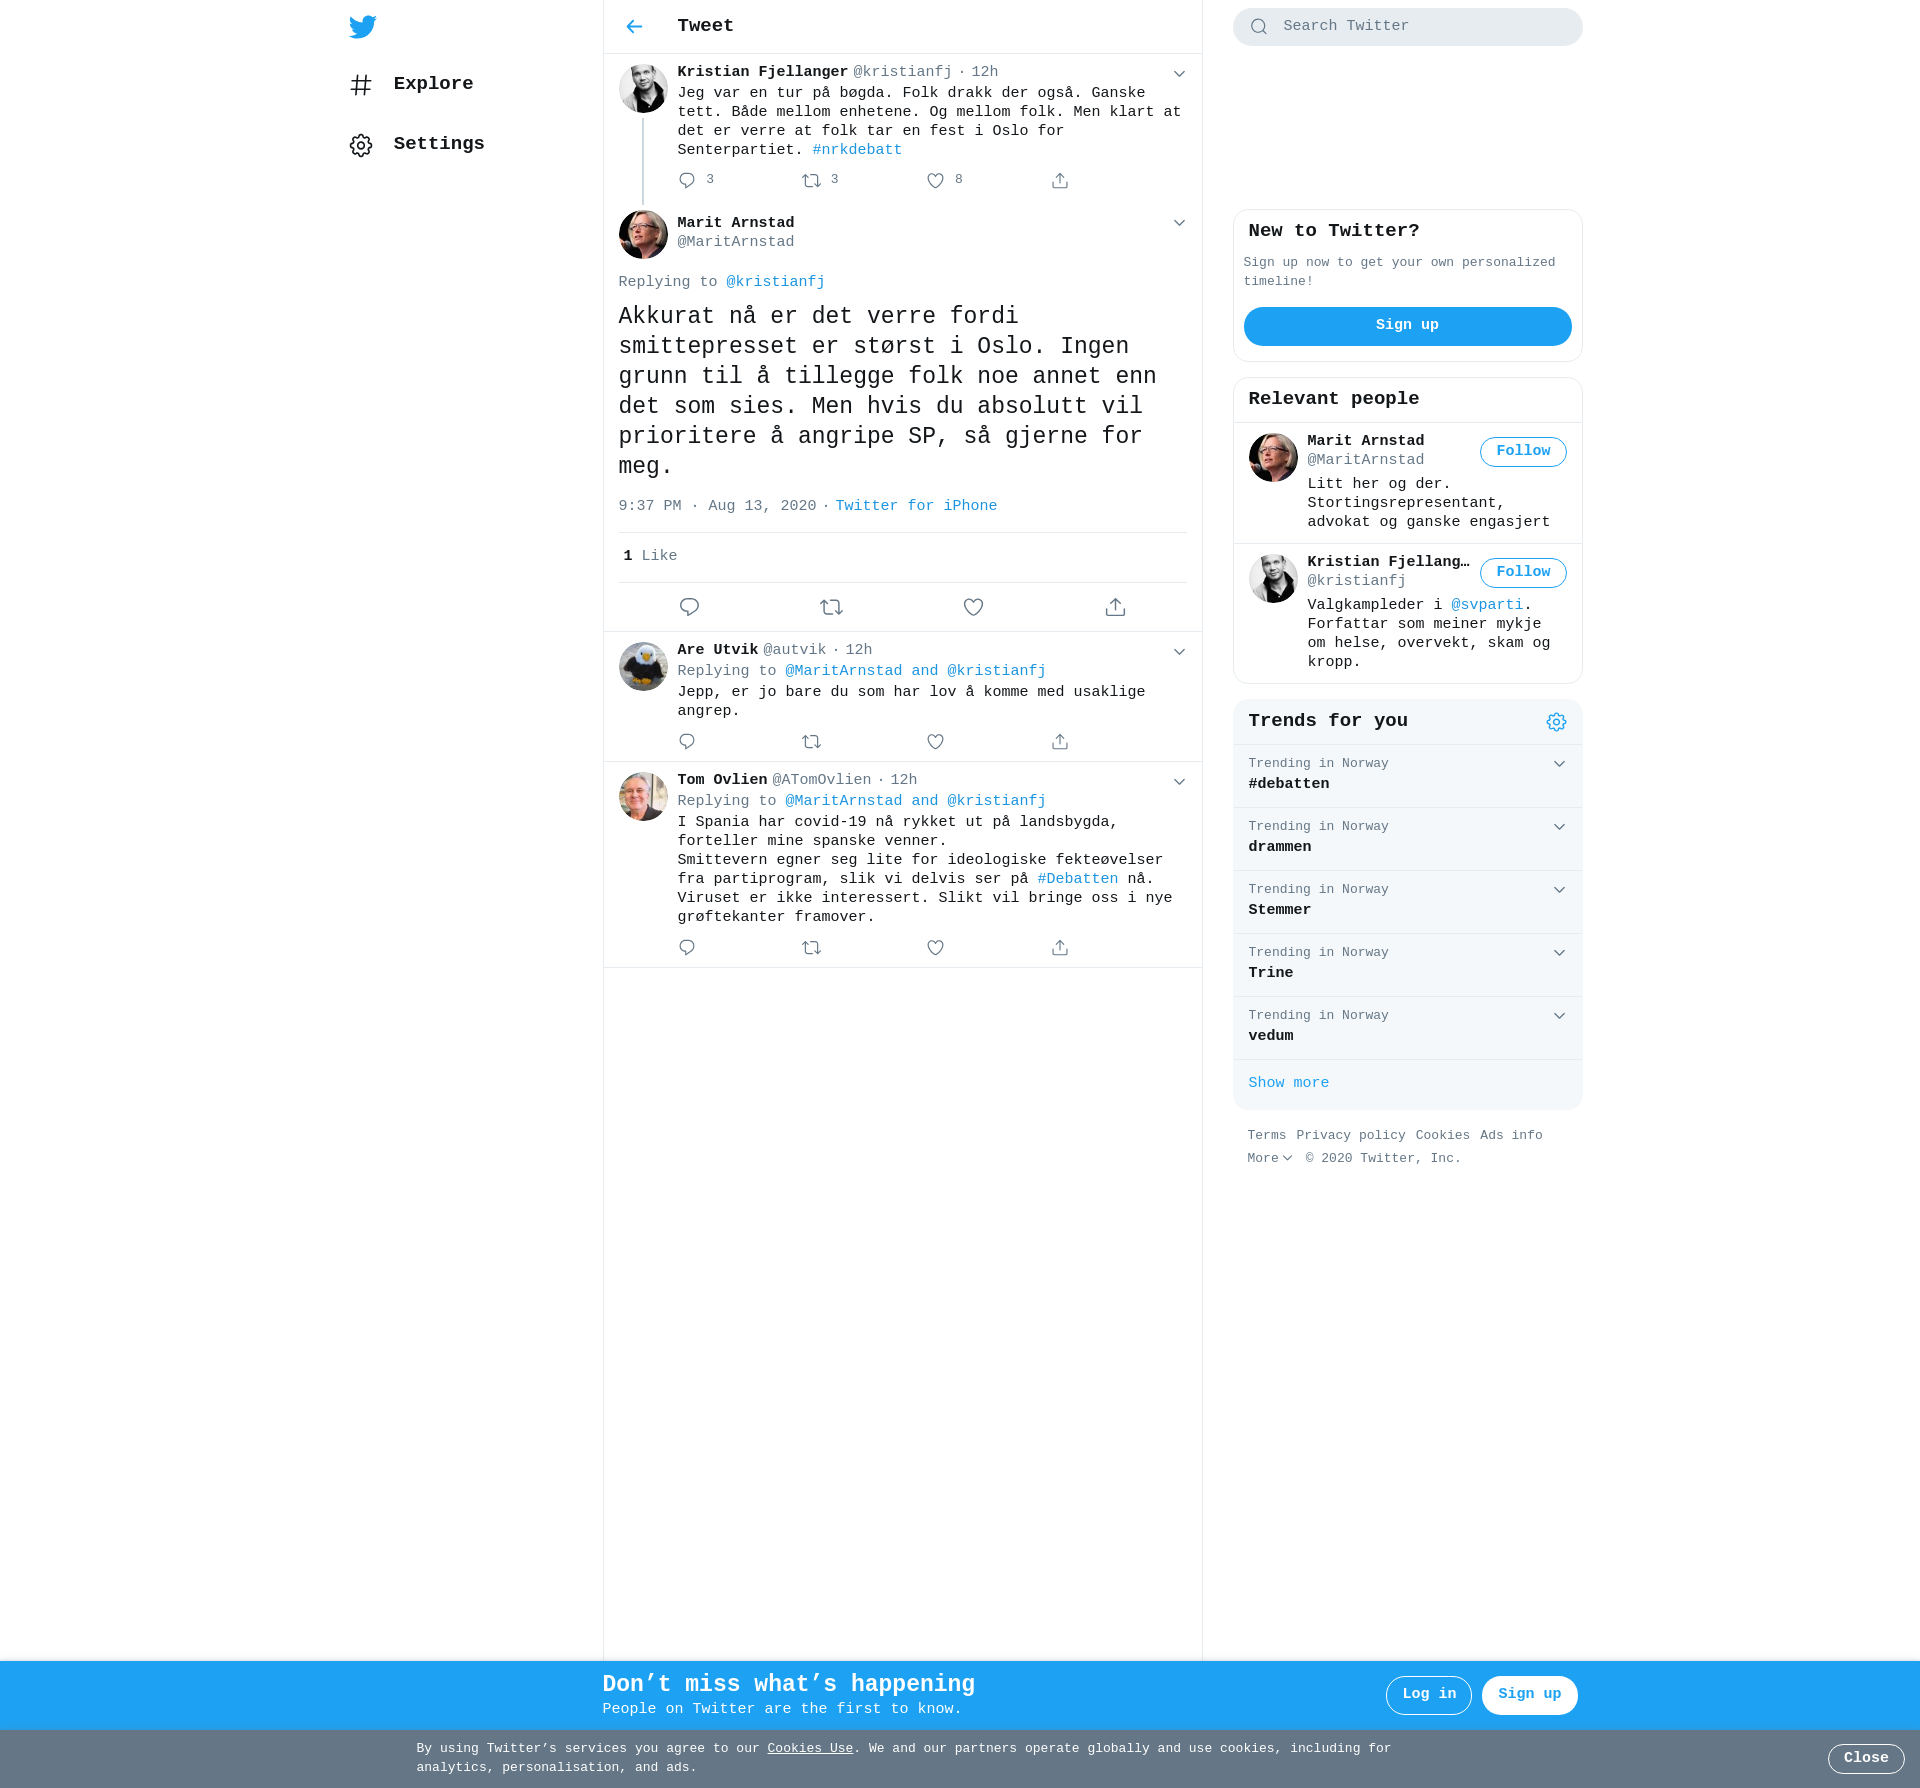Follow Marit Arnstad

pyautogui.click(x=1522, y=452)
